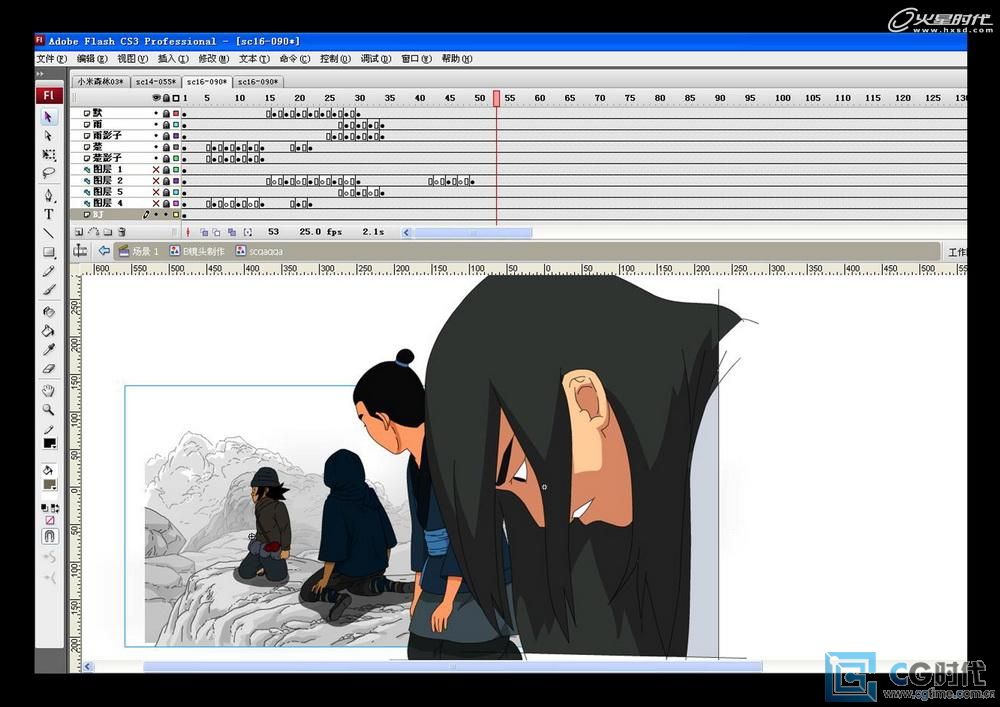This screenshot has height=707, width=1000.
Task: Open the 帮助 (Help) menu
Action: coord(457,59)
